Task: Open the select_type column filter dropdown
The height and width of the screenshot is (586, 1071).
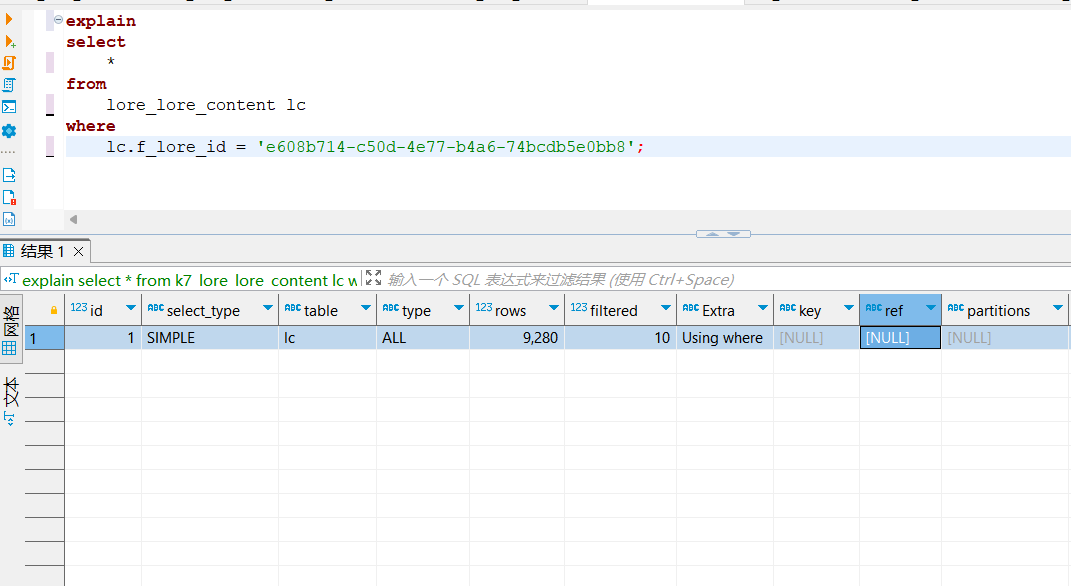Action: click(267, 309)
